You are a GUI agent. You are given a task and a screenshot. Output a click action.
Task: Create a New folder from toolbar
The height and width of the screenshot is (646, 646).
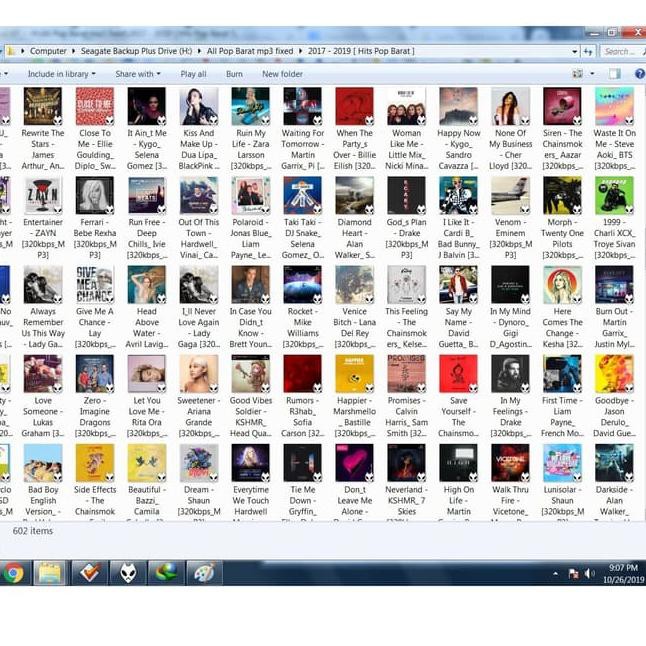coord(282,74)
